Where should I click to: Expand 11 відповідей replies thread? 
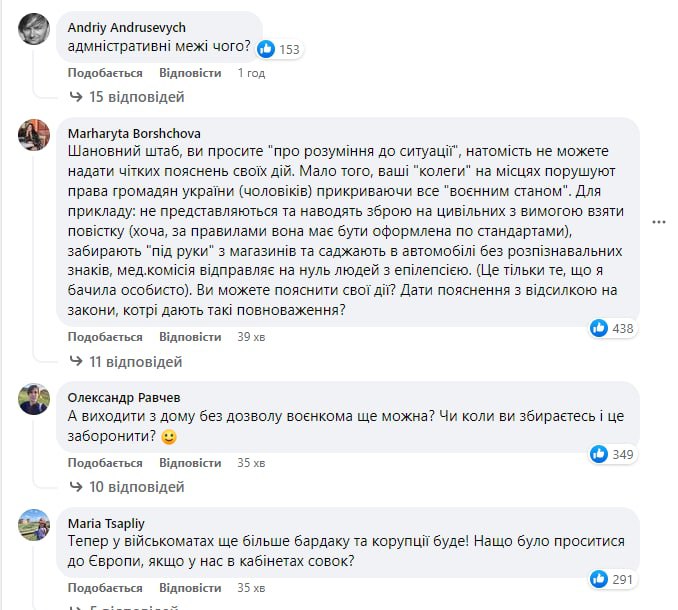point(127,361)
